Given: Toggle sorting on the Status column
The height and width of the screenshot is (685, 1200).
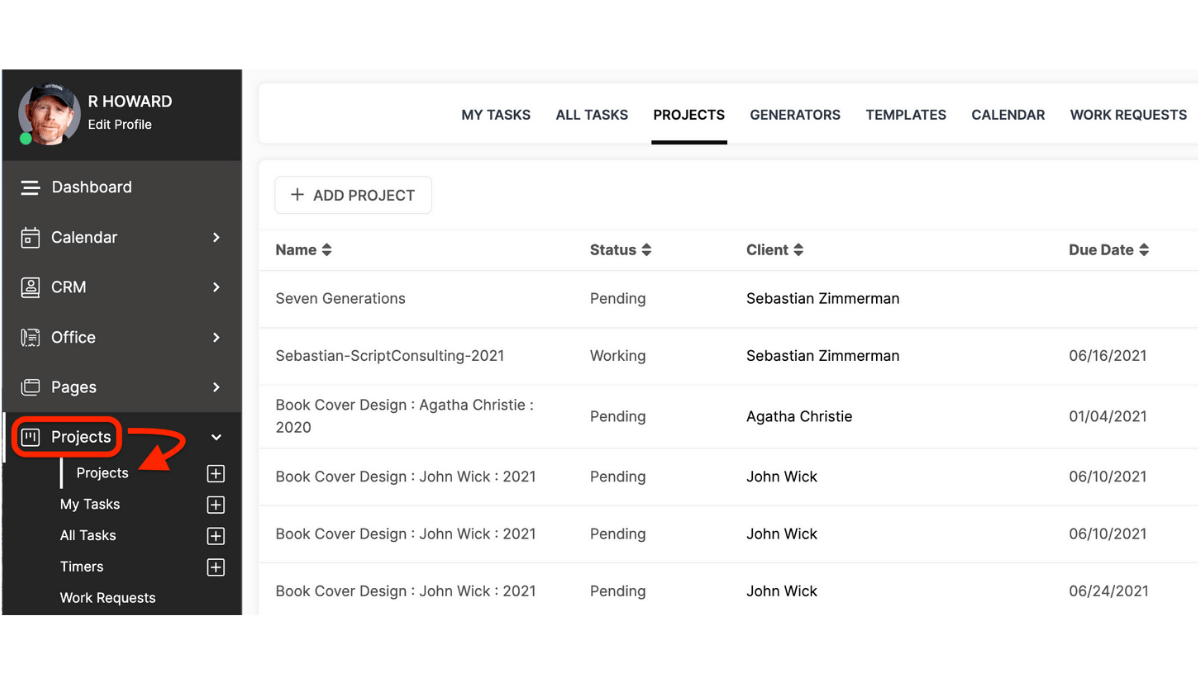Looking at the screenshot, I should point(647,249).
